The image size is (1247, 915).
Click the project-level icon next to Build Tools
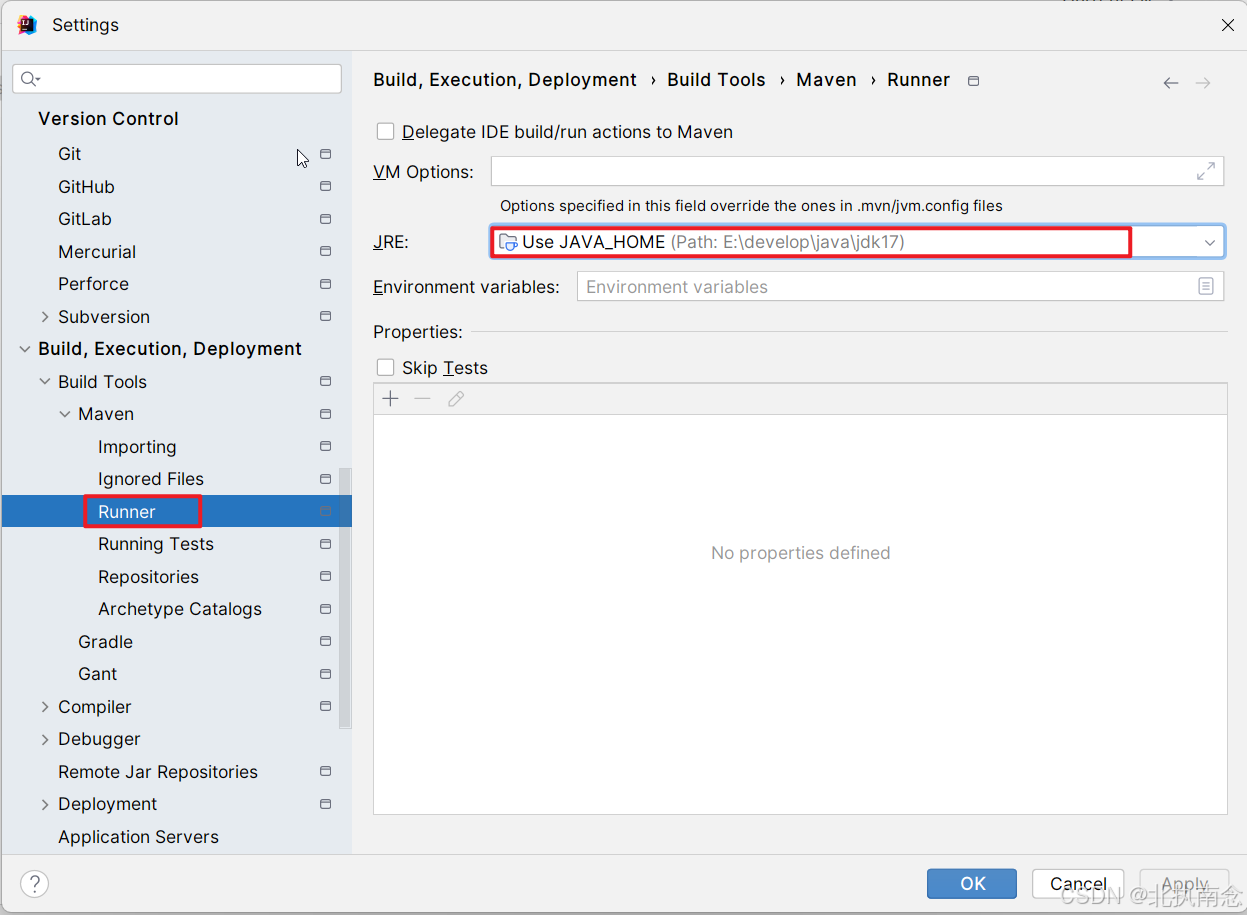[x=325, y=382]
